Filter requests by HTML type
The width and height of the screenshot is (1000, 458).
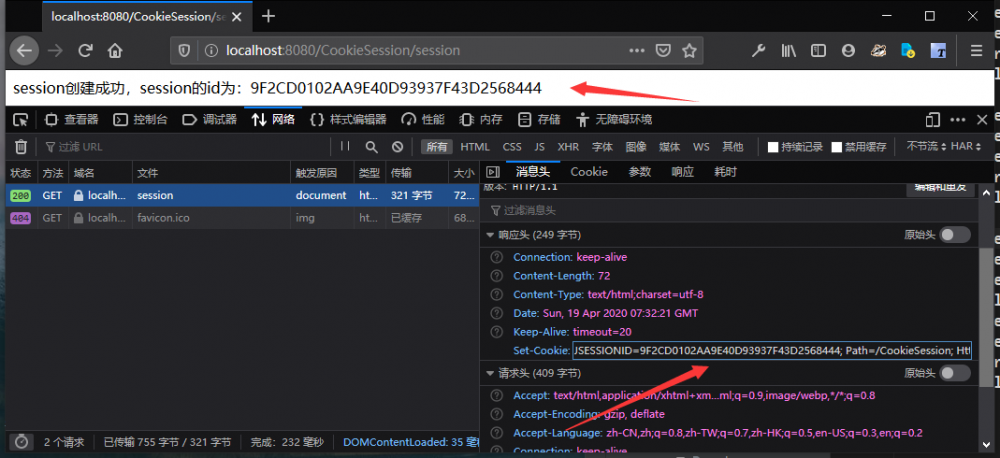tap(475, 147)
